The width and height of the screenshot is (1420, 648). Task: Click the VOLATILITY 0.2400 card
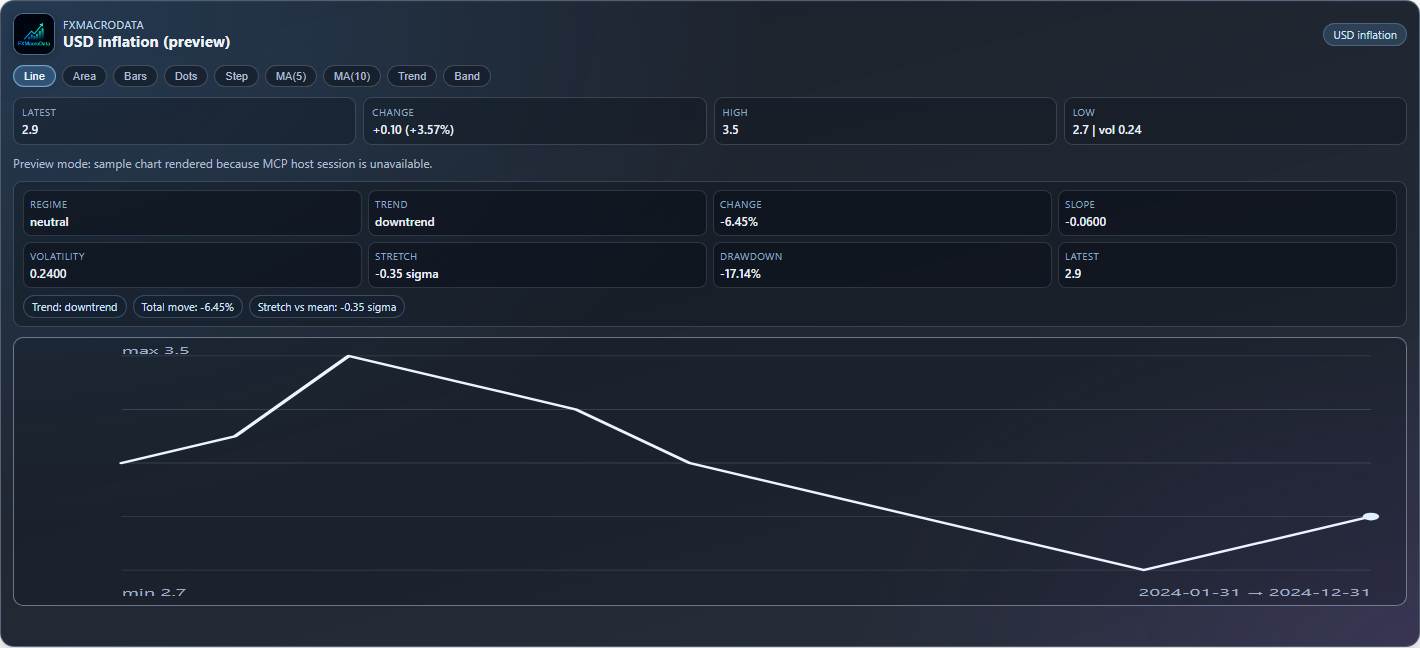tap(192, 265)
